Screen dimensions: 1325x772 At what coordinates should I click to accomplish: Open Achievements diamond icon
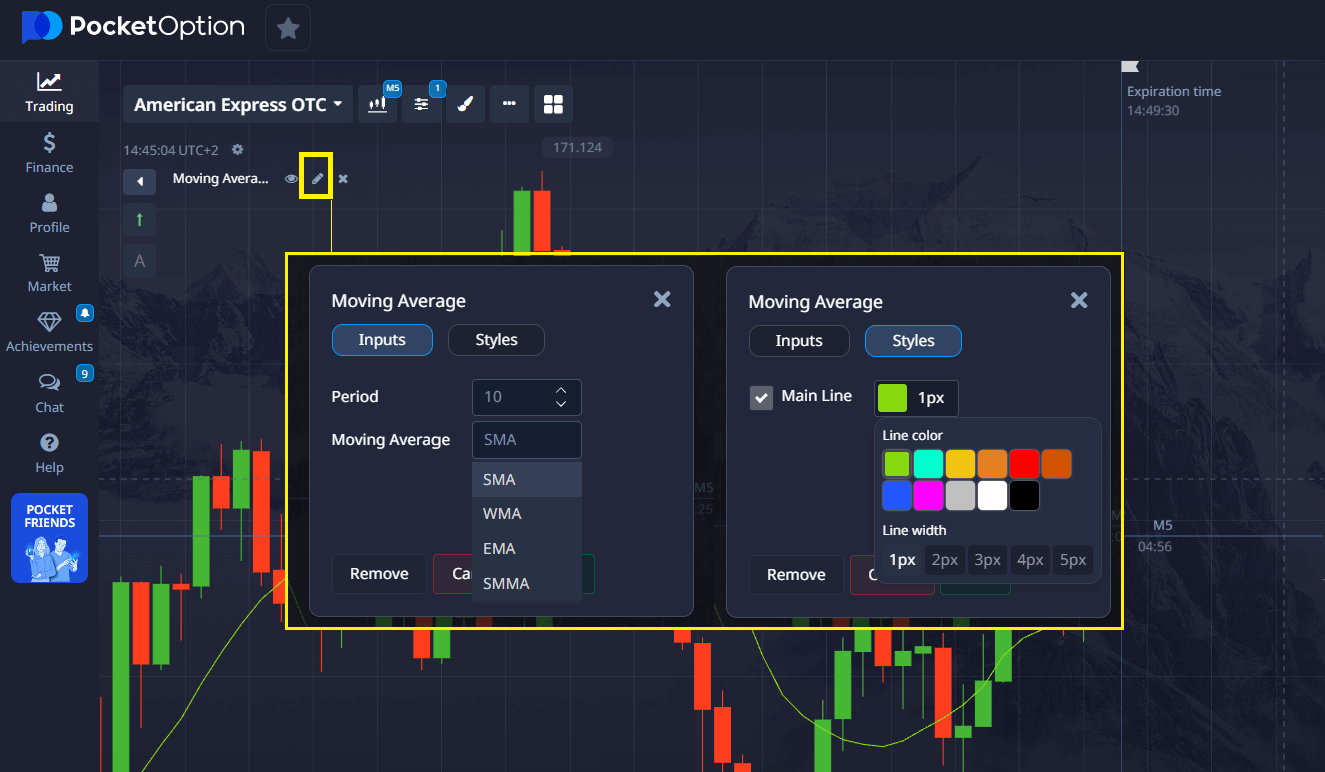pos(49,322)
